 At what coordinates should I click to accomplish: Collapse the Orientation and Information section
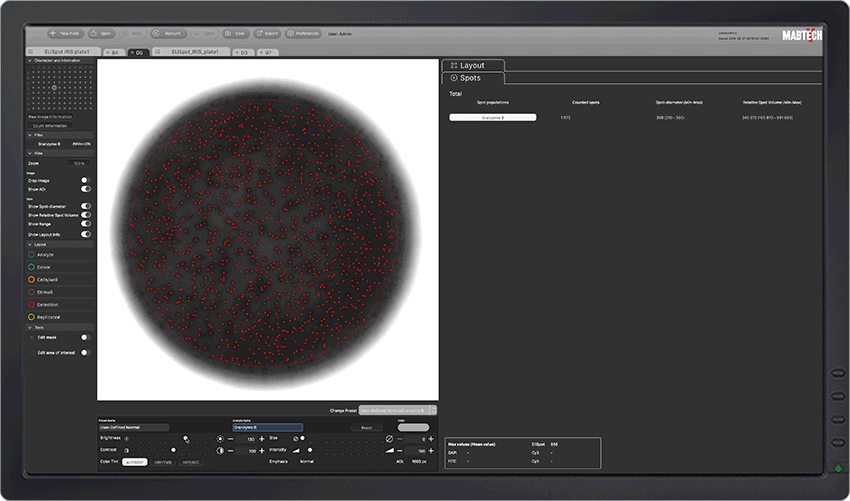[x=30, y=60]
